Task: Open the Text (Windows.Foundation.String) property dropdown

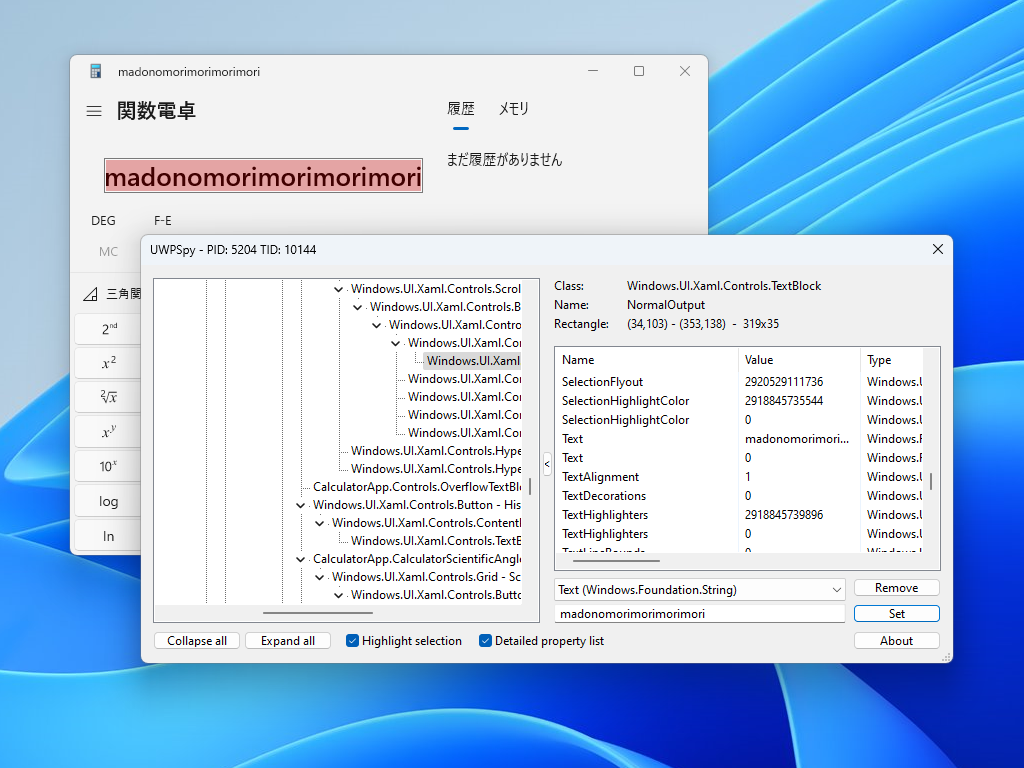Action: [699, 590]
